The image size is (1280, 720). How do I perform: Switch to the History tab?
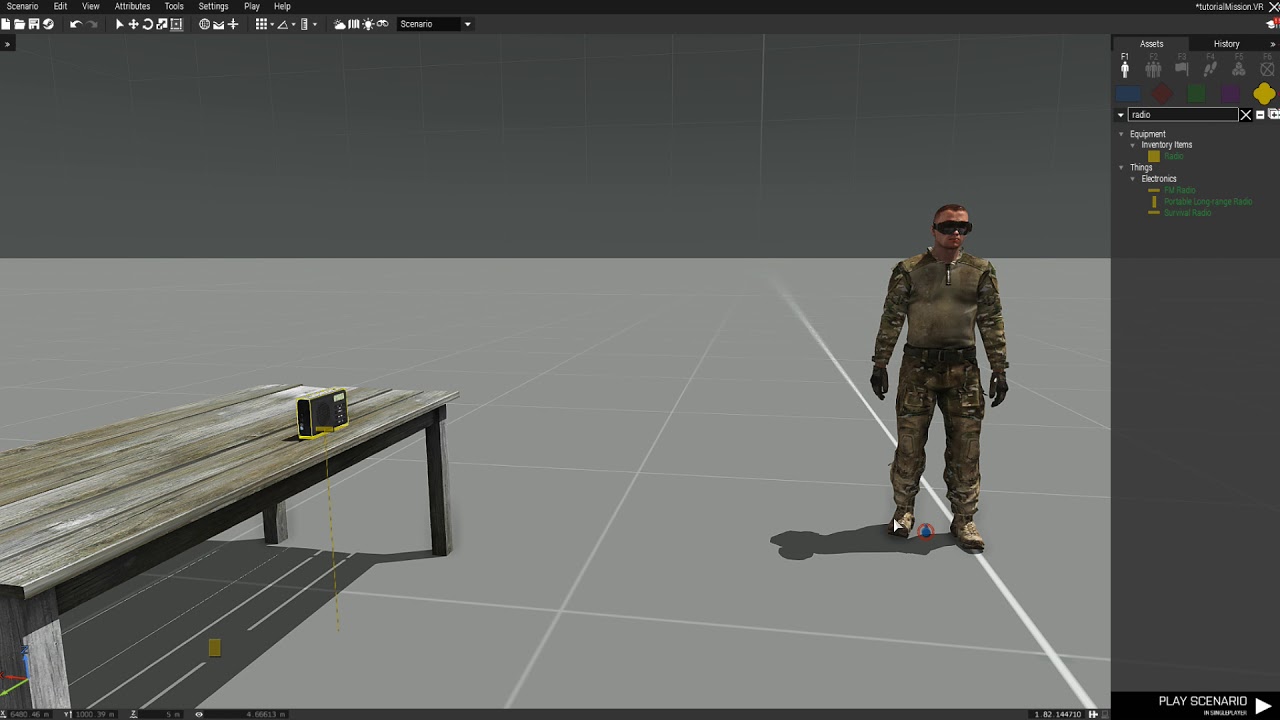(1226, 44)
